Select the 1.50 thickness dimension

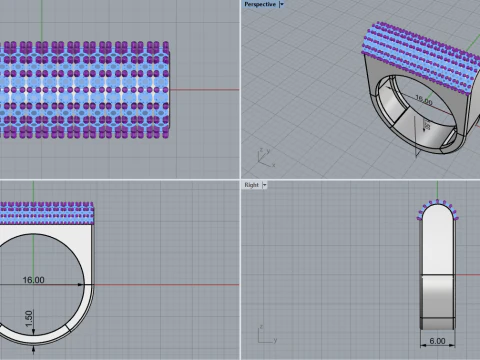pyautogui.click(x=29, y=319)
